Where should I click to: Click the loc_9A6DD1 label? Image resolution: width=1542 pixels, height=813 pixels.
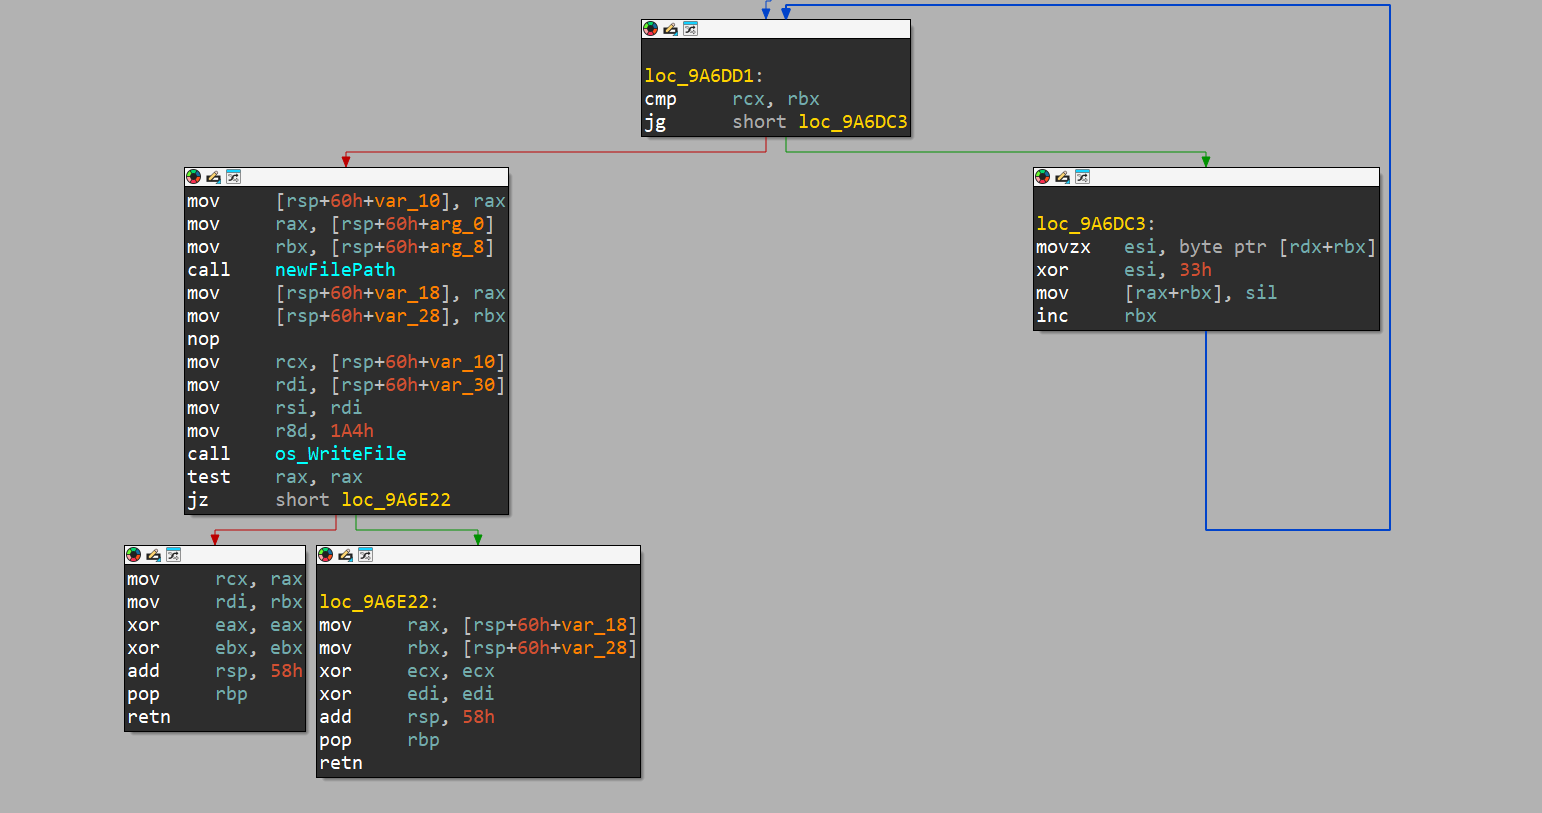(699, 76)
